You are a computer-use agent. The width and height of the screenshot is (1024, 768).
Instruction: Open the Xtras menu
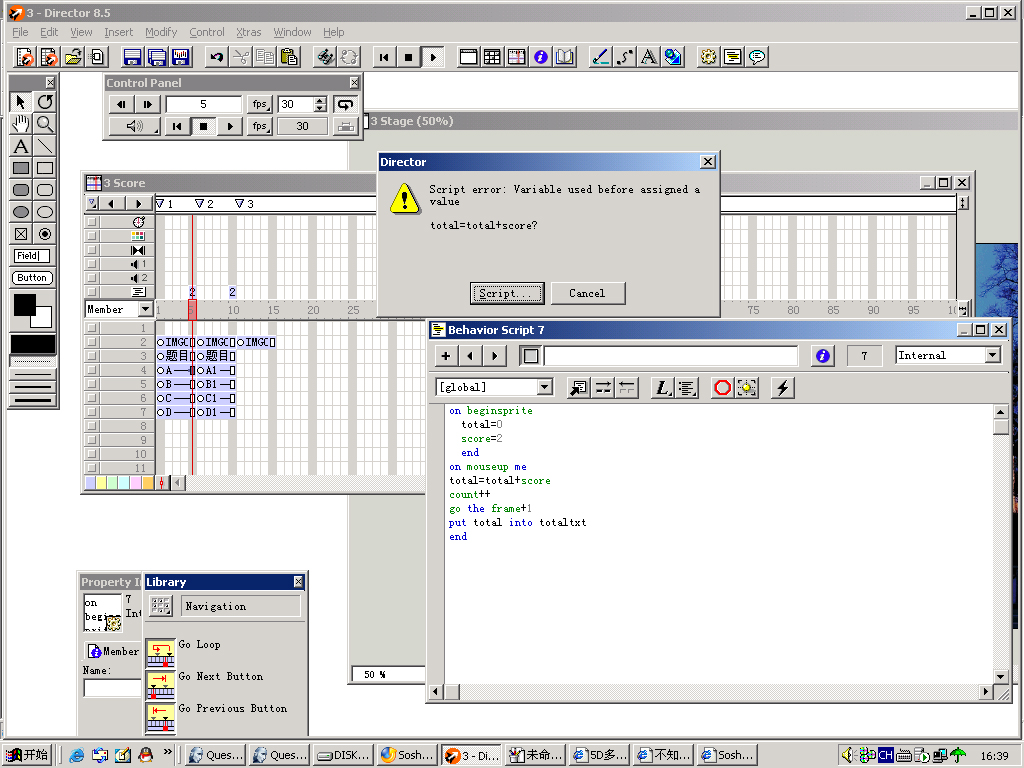point(248,32)
